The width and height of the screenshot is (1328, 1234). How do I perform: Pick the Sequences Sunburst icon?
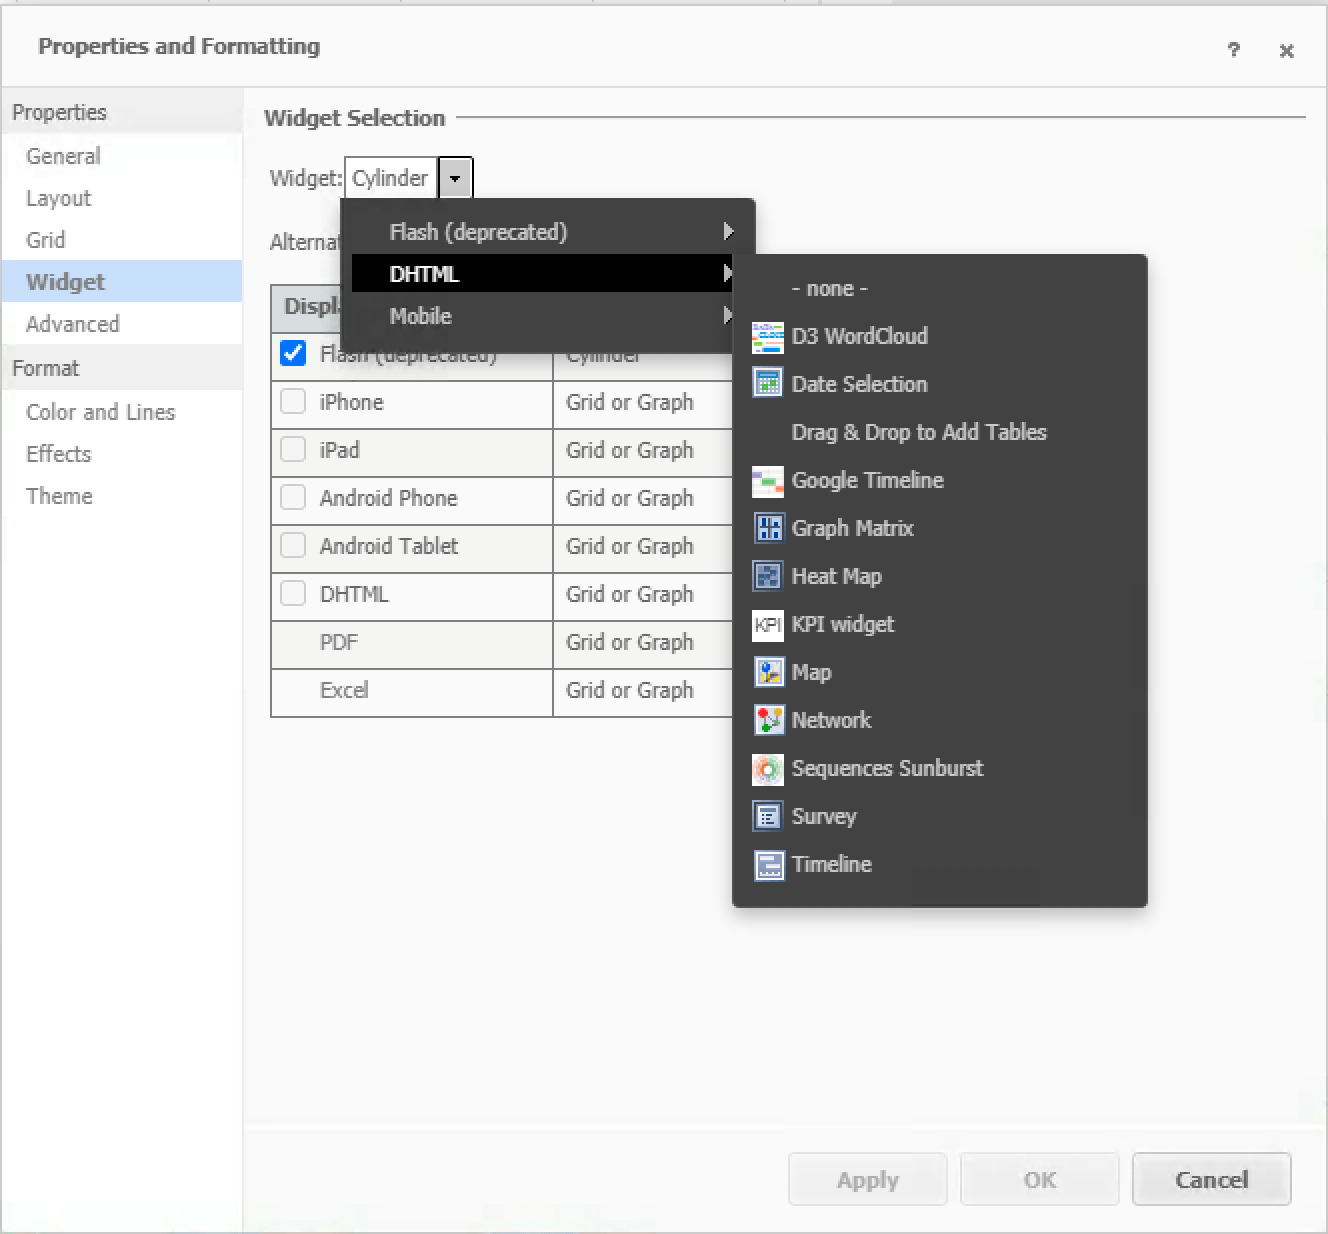point(767,768)
